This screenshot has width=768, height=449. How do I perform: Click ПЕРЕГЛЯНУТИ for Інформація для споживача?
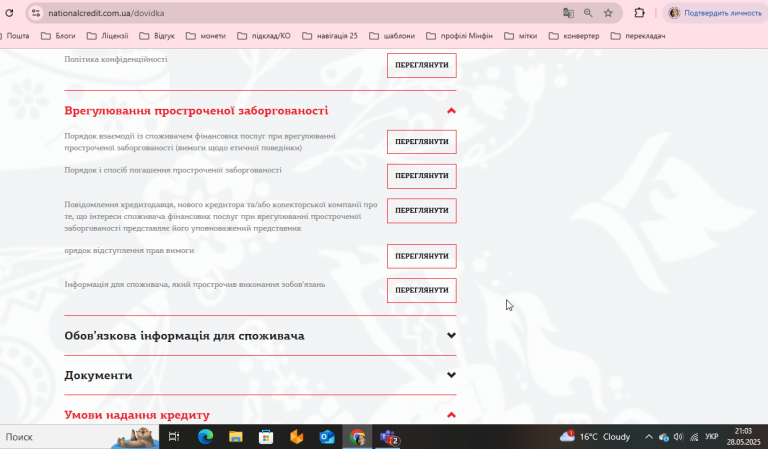(x=422, y=290)
